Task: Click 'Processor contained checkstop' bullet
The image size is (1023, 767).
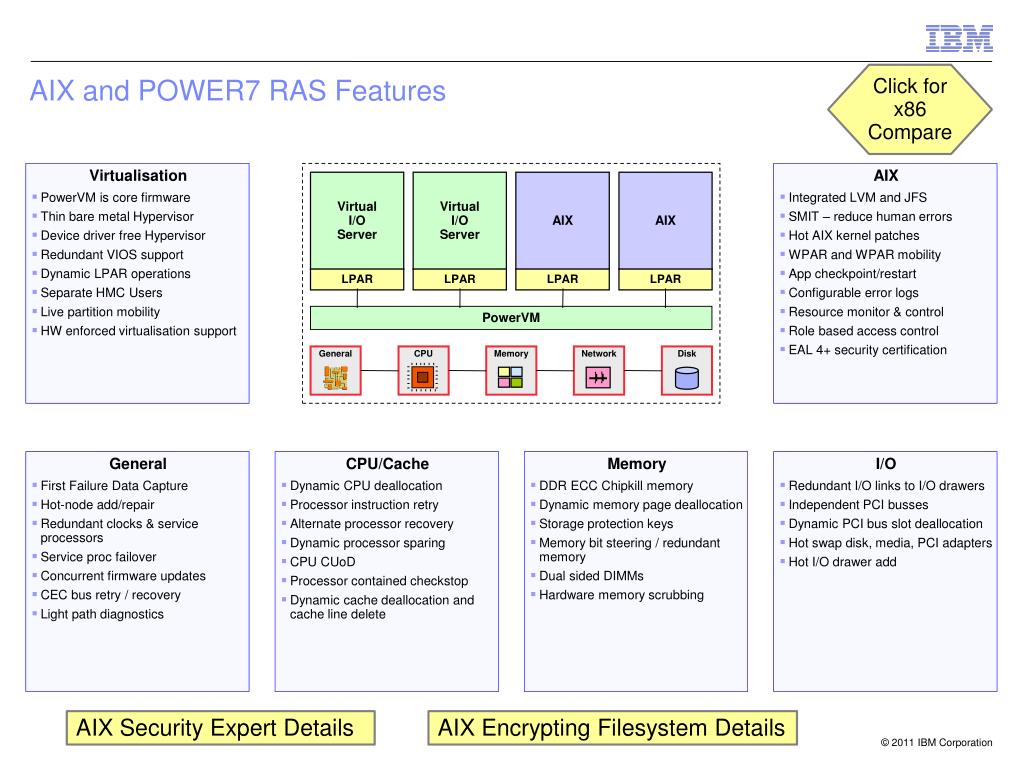Action: coord(379,581)
